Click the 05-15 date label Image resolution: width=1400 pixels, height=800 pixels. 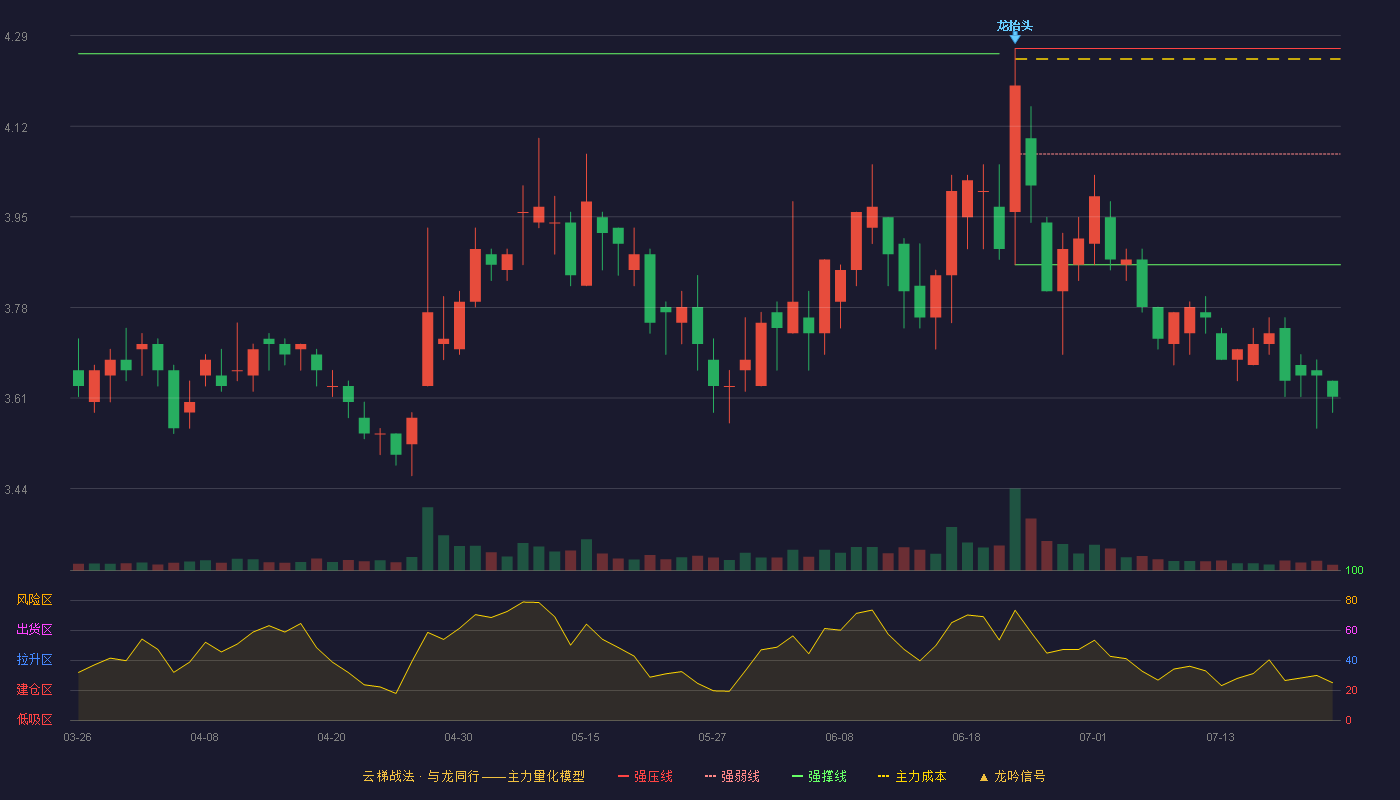(585, 737)
